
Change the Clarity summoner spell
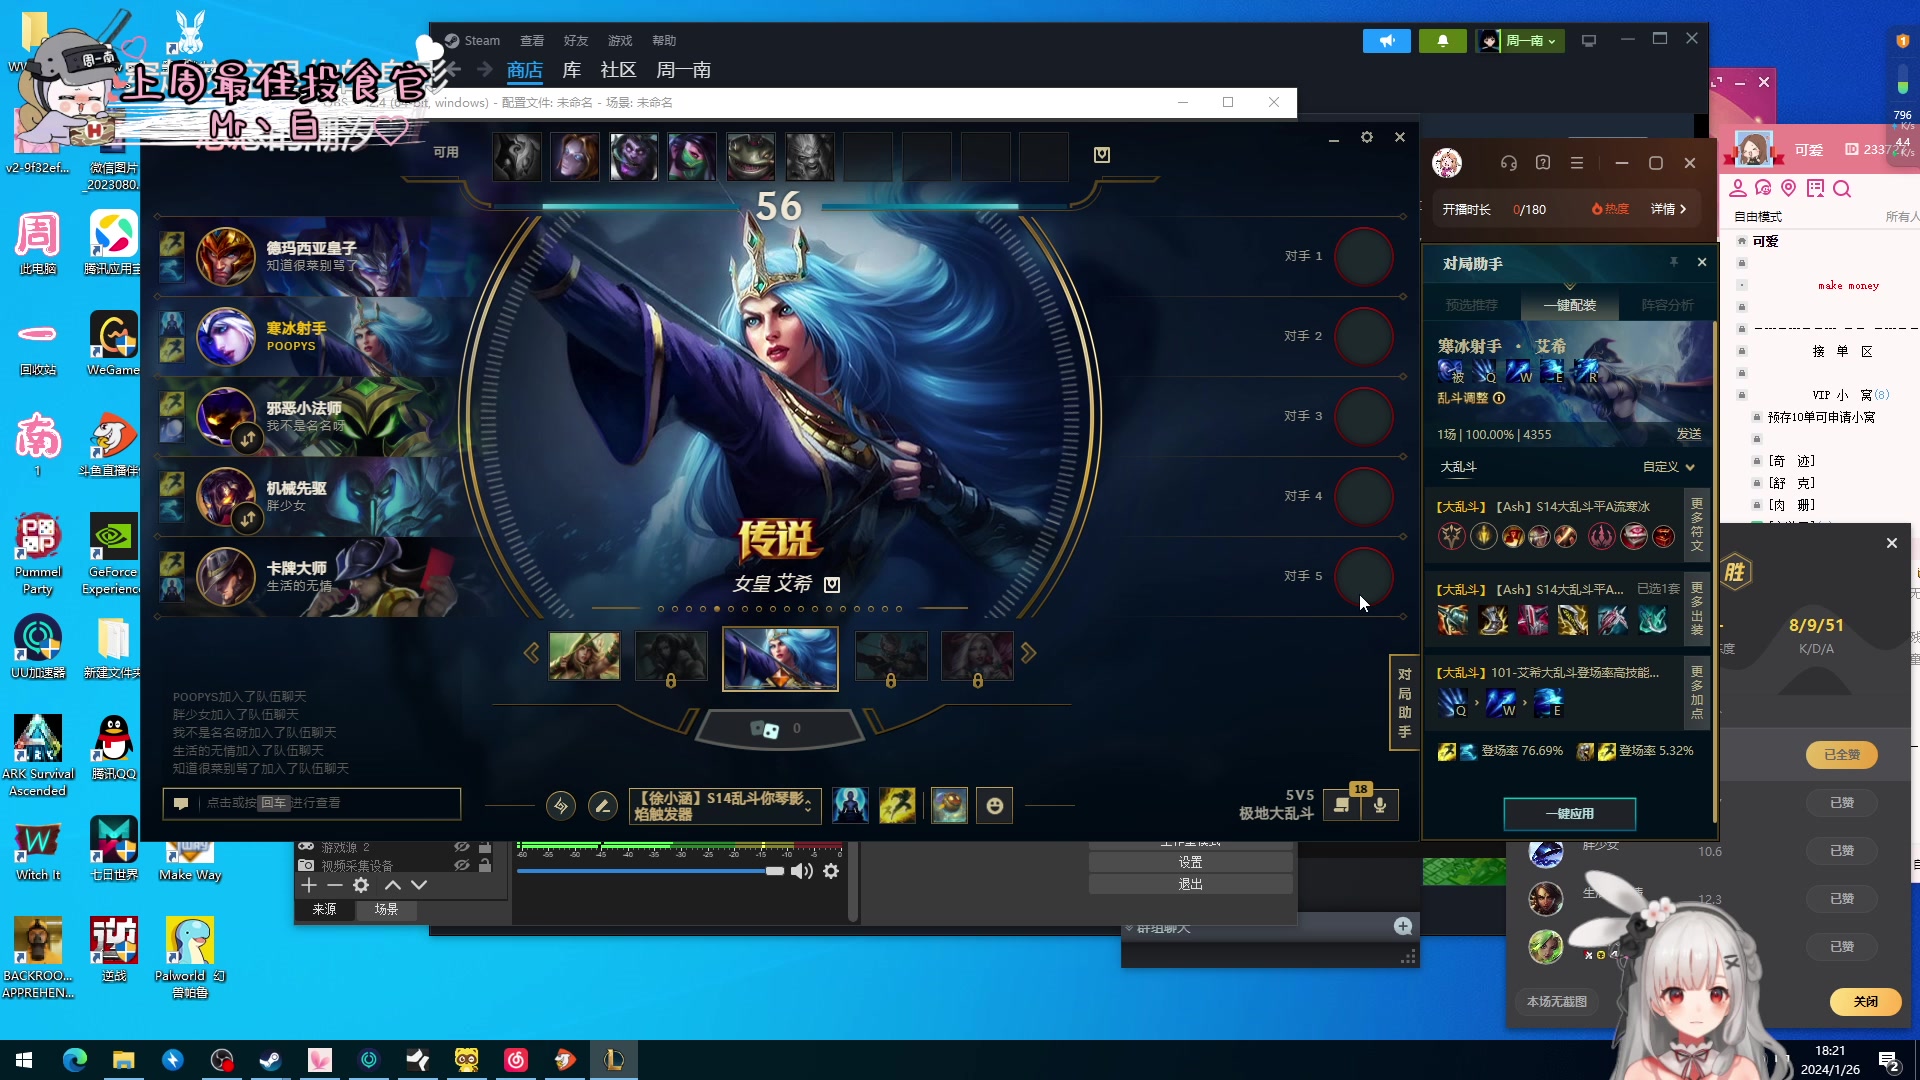[x=851, y=806]
